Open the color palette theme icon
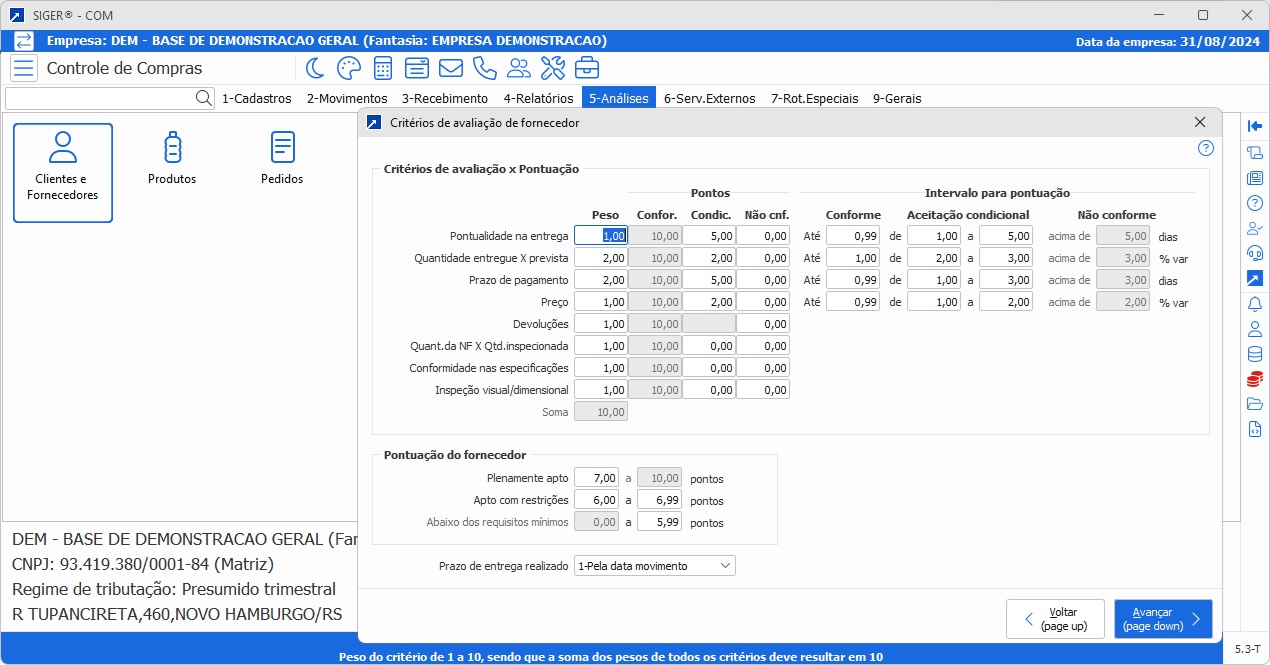The height and width of the screenshot is (665, 1270). tap(348, 68)
